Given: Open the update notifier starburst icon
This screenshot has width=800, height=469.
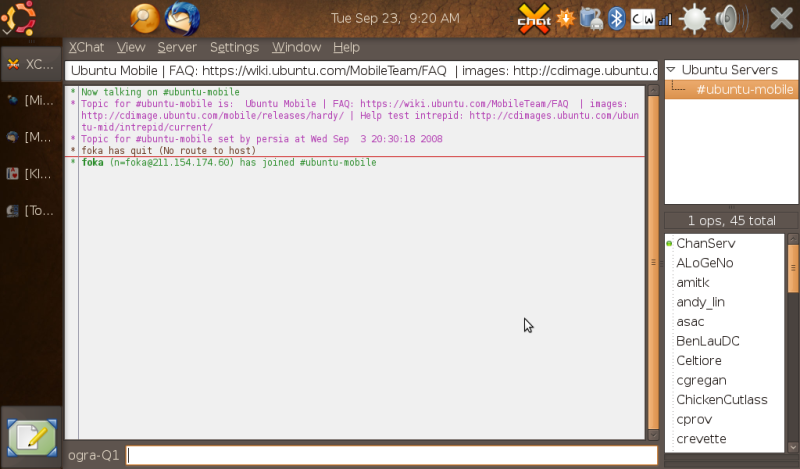Looking at the screenshot, I should [565, 19].
